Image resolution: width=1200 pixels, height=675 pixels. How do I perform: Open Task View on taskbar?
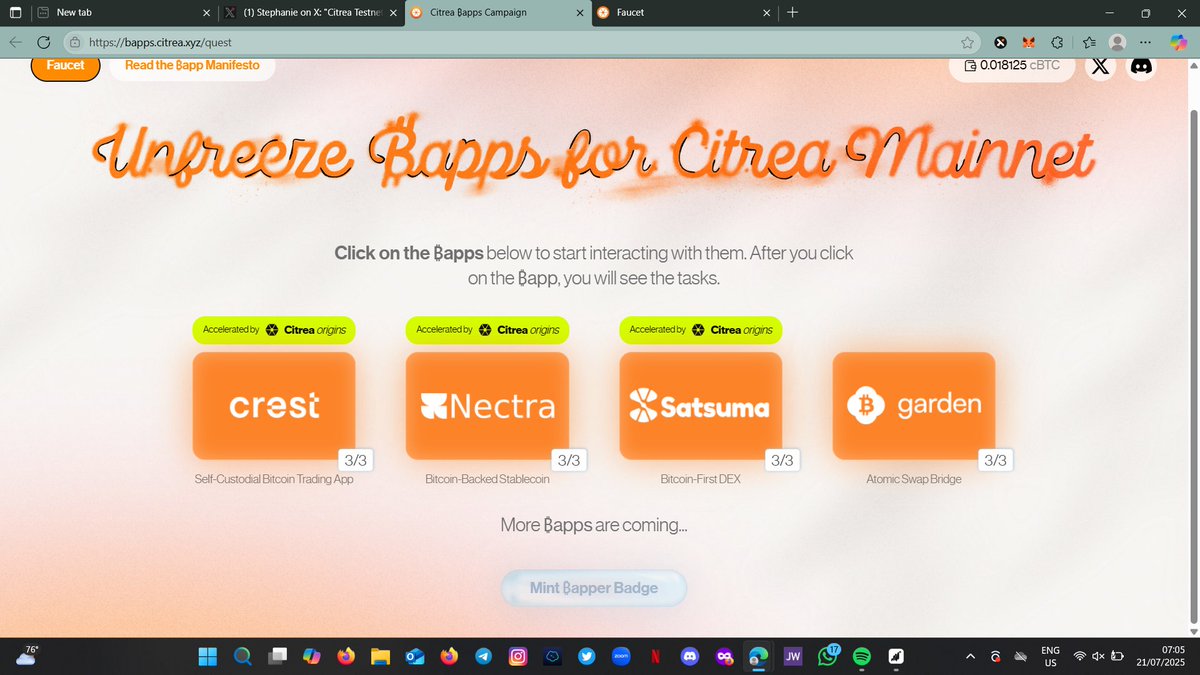click(276, 656)
